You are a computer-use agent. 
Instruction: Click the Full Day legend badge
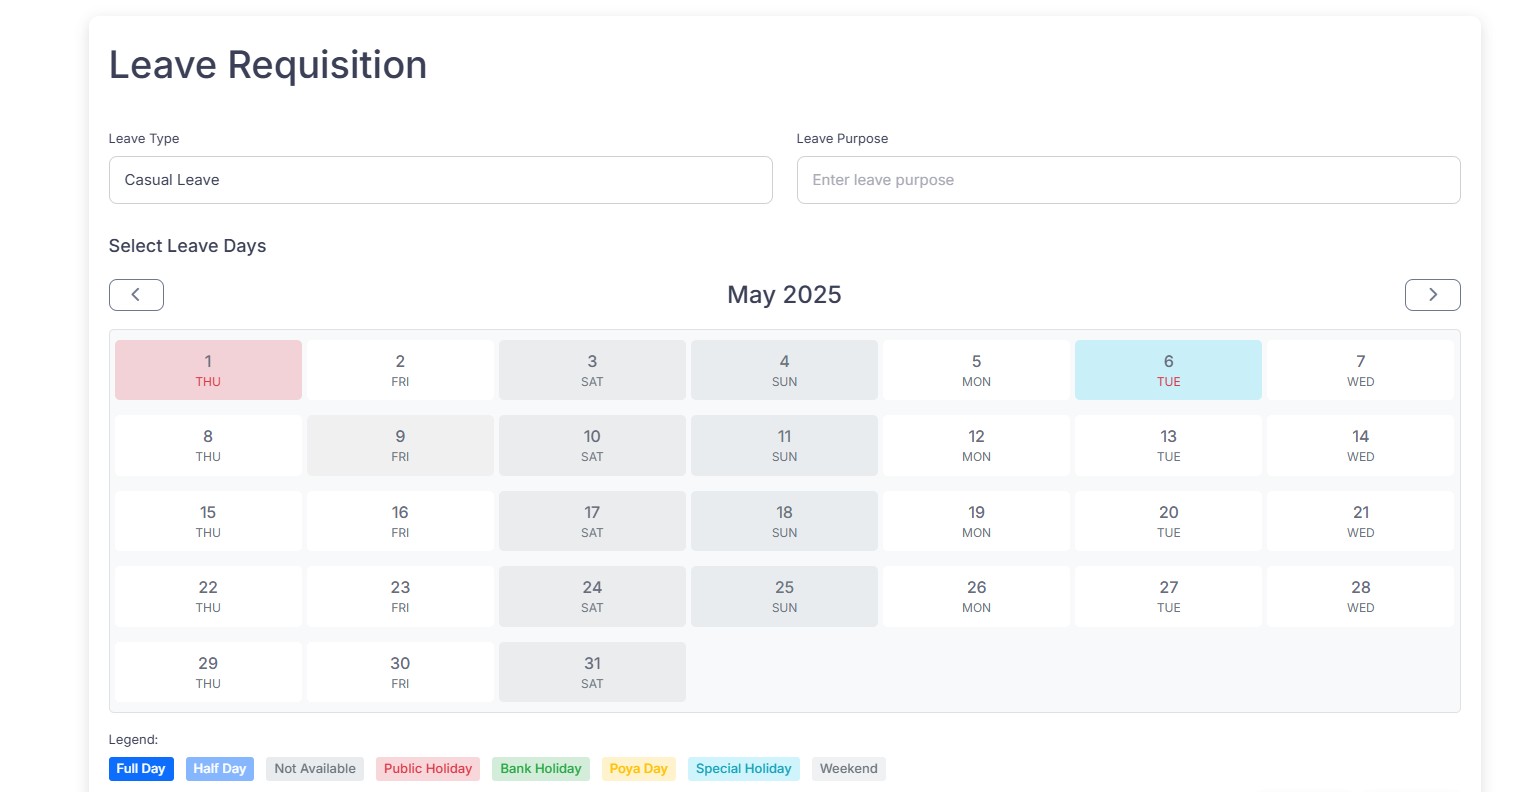(141, 769)
